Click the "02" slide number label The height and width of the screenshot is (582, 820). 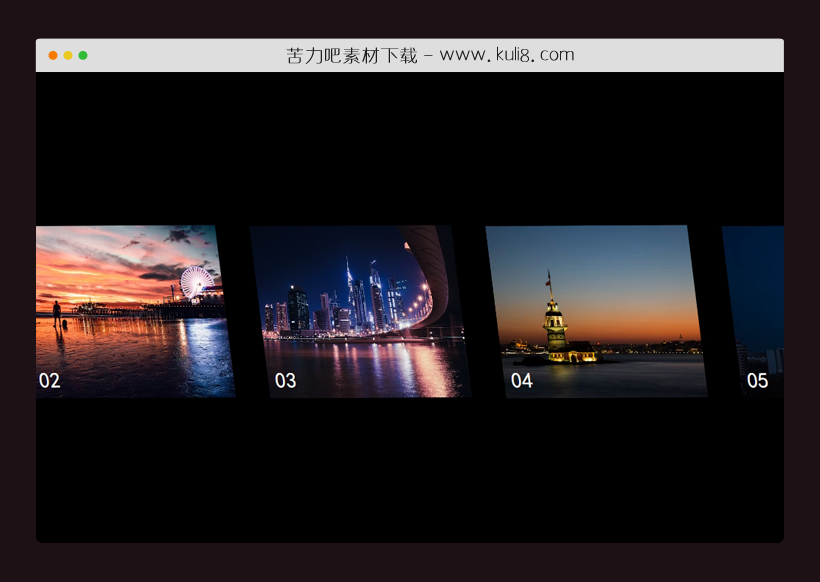[x=50, y=381]
